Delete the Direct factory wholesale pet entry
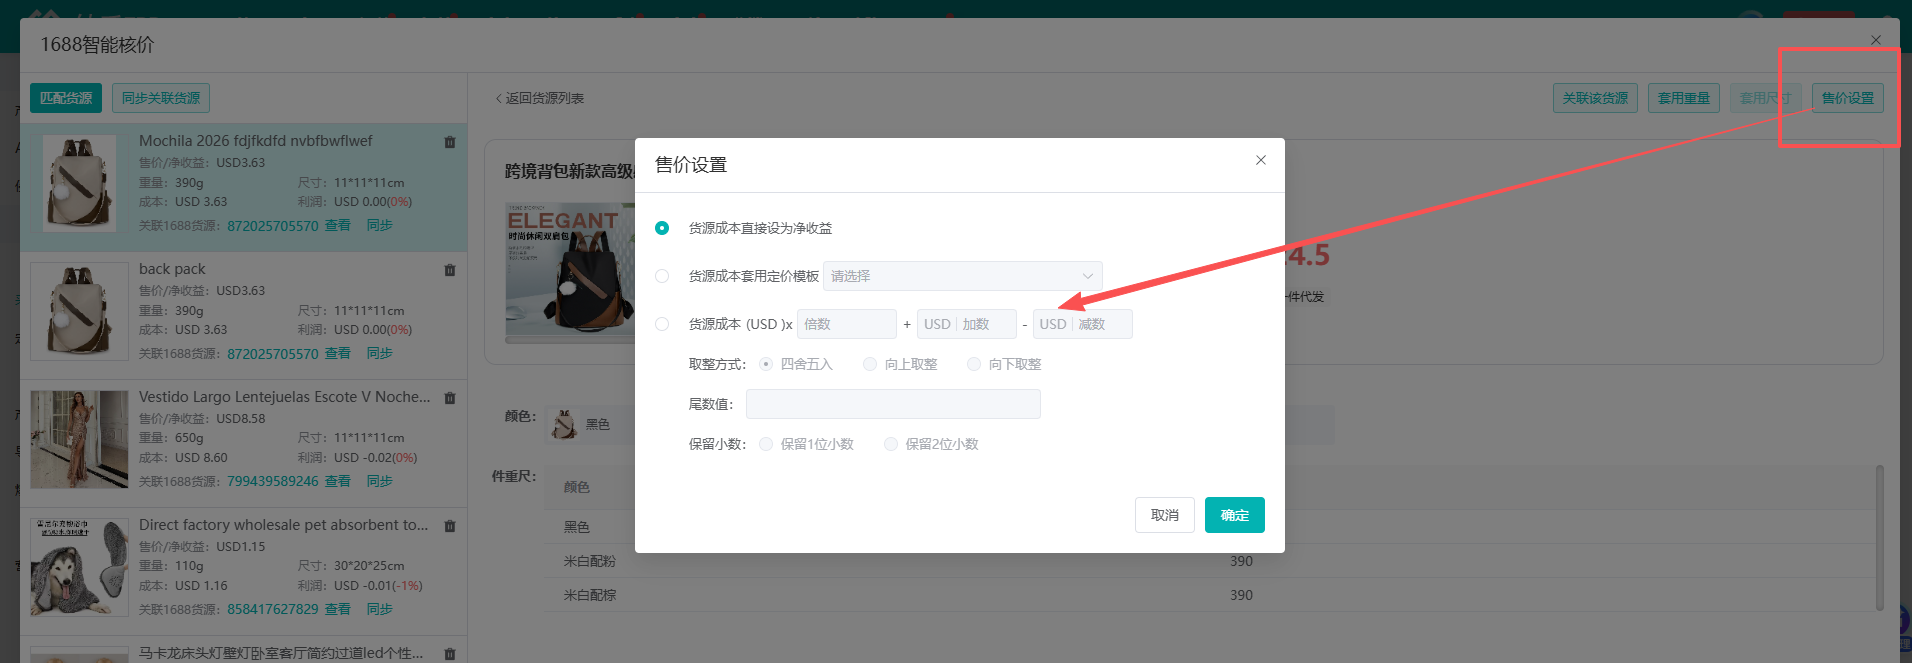1912x663 pixels. tap(450, 526)
